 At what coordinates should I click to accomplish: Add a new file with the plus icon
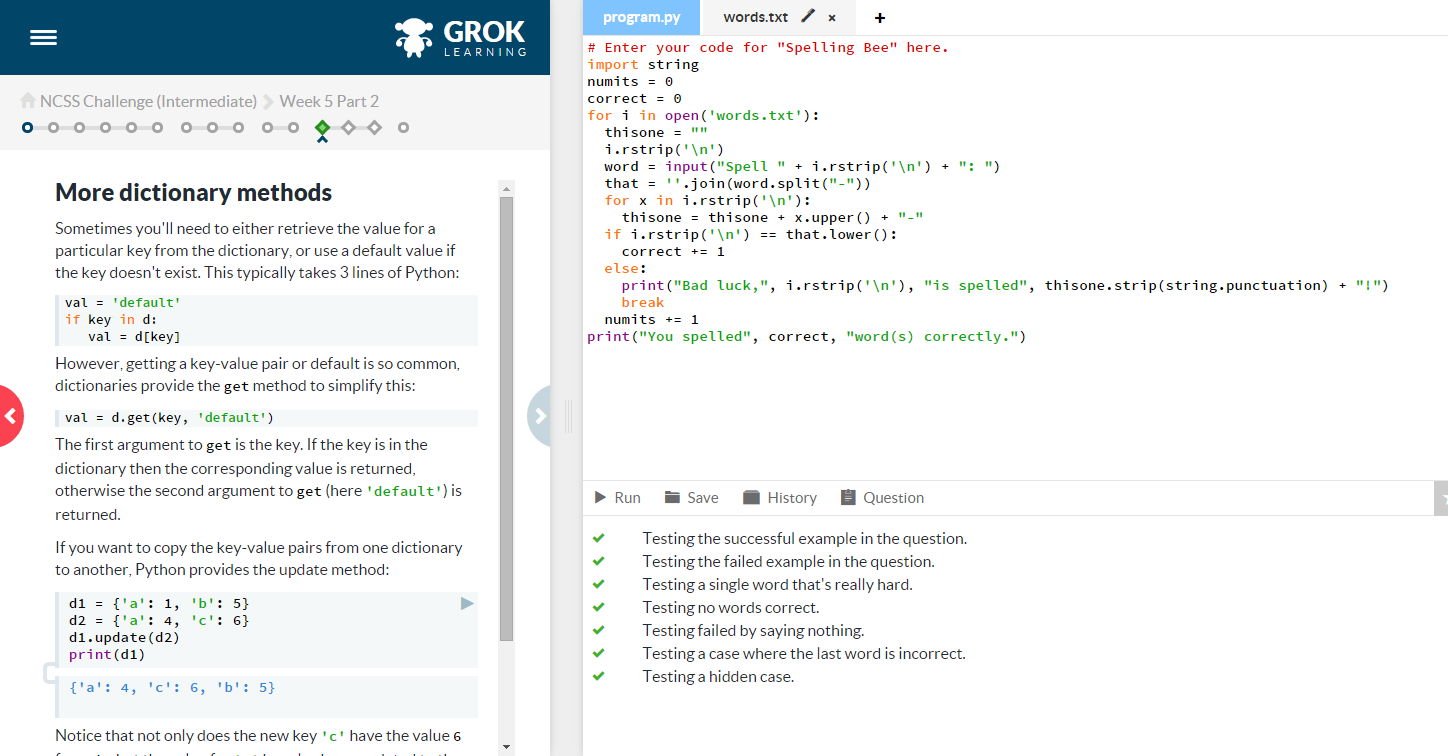click(880, 18)
